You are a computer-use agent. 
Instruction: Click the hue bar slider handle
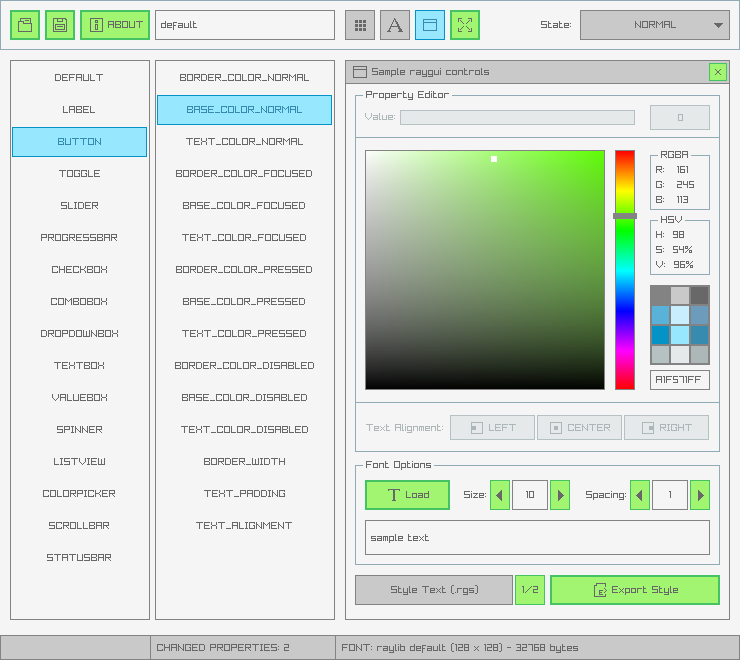pos(625,216)
